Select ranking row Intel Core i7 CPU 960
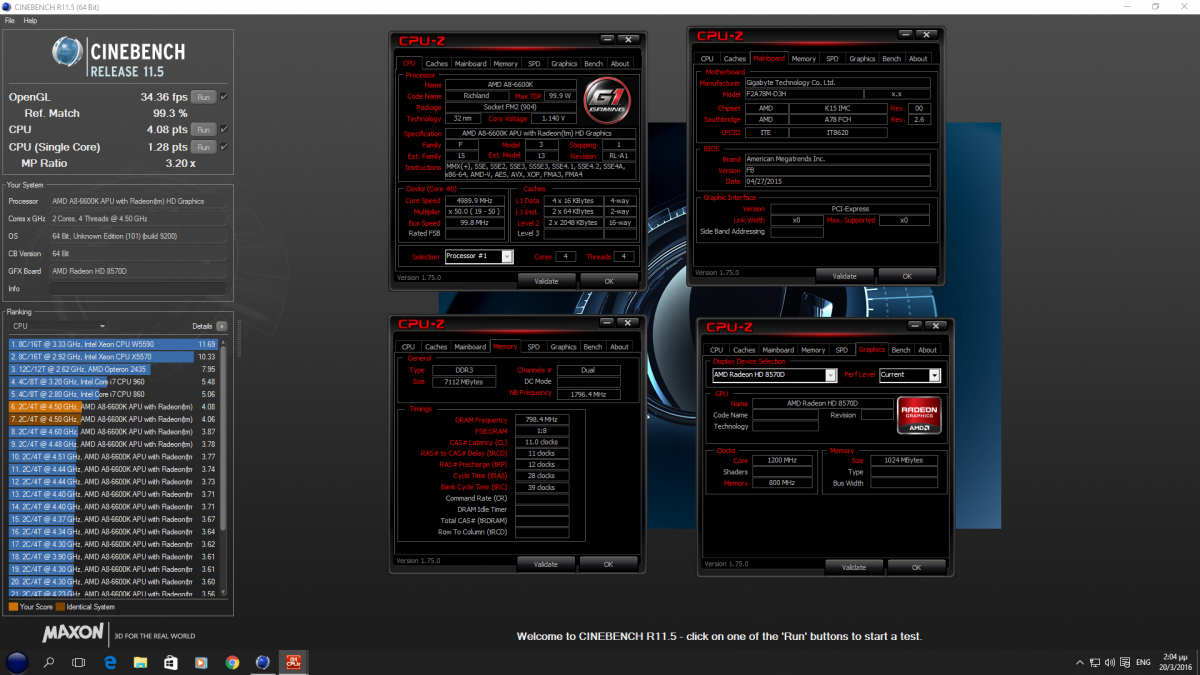Screen dimensions: 1200x675 tap(113, 381)
